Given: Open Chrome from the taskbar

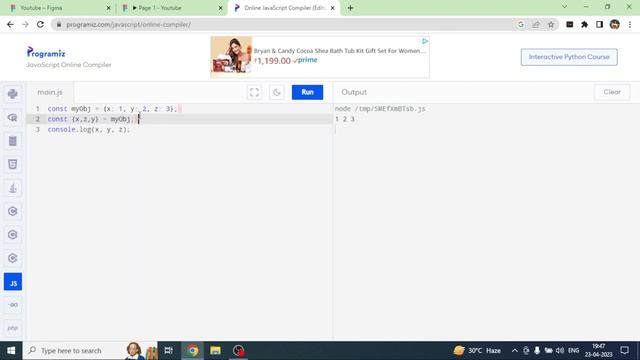Looking at the screenshot, I should click(x=193, y=351).
